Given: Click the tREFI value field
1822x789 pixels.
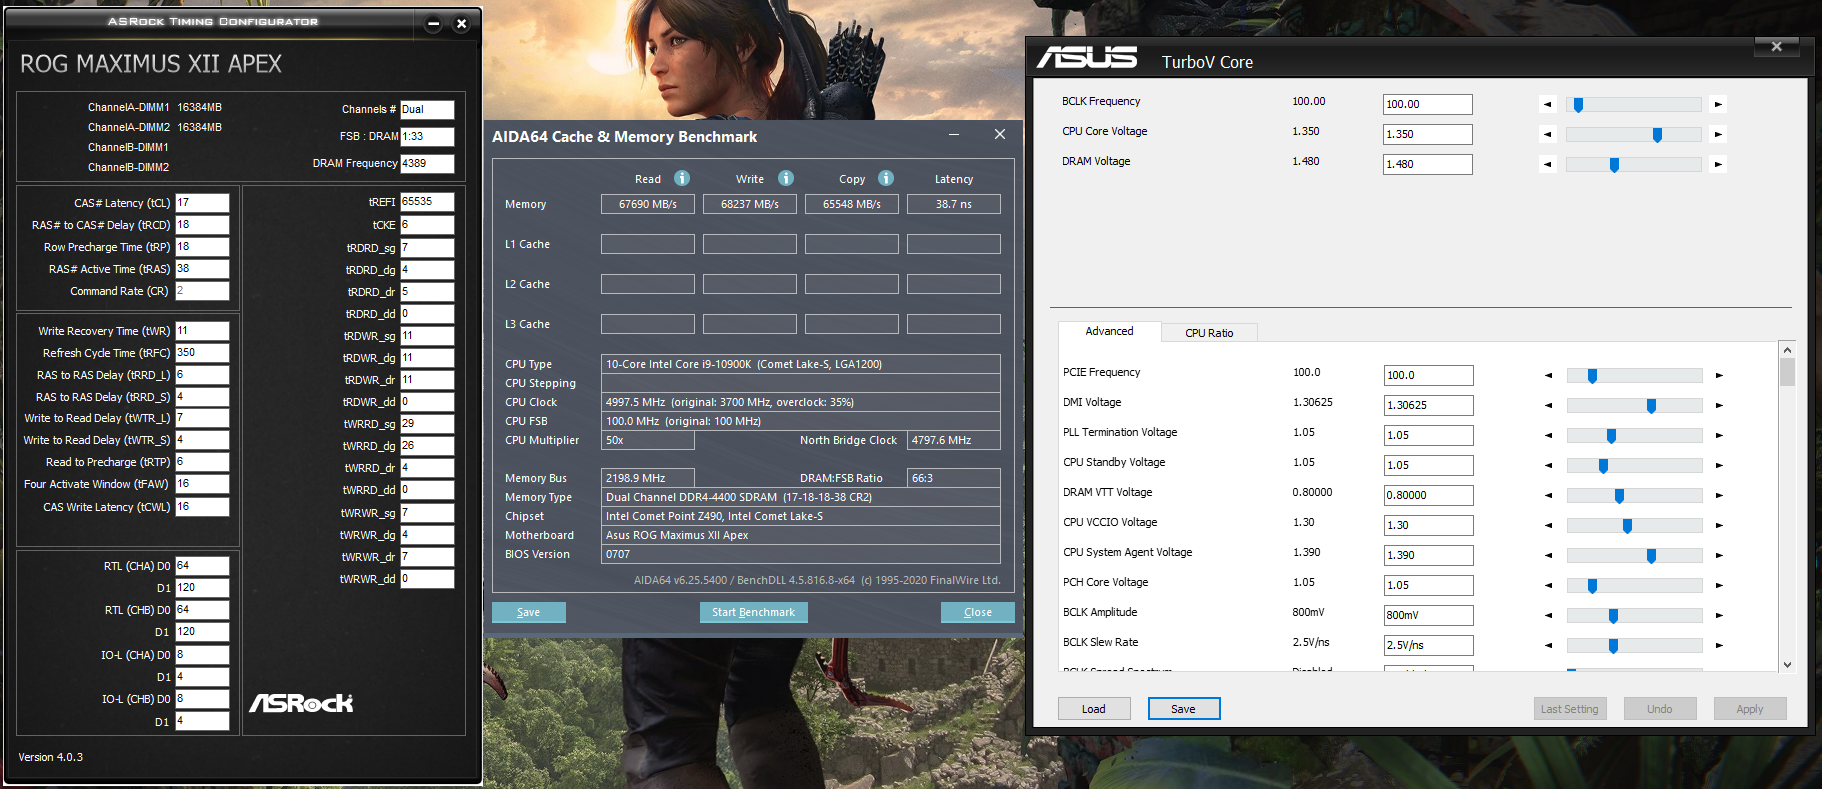Looking at the screenshot, I should (x=427, y=202).
